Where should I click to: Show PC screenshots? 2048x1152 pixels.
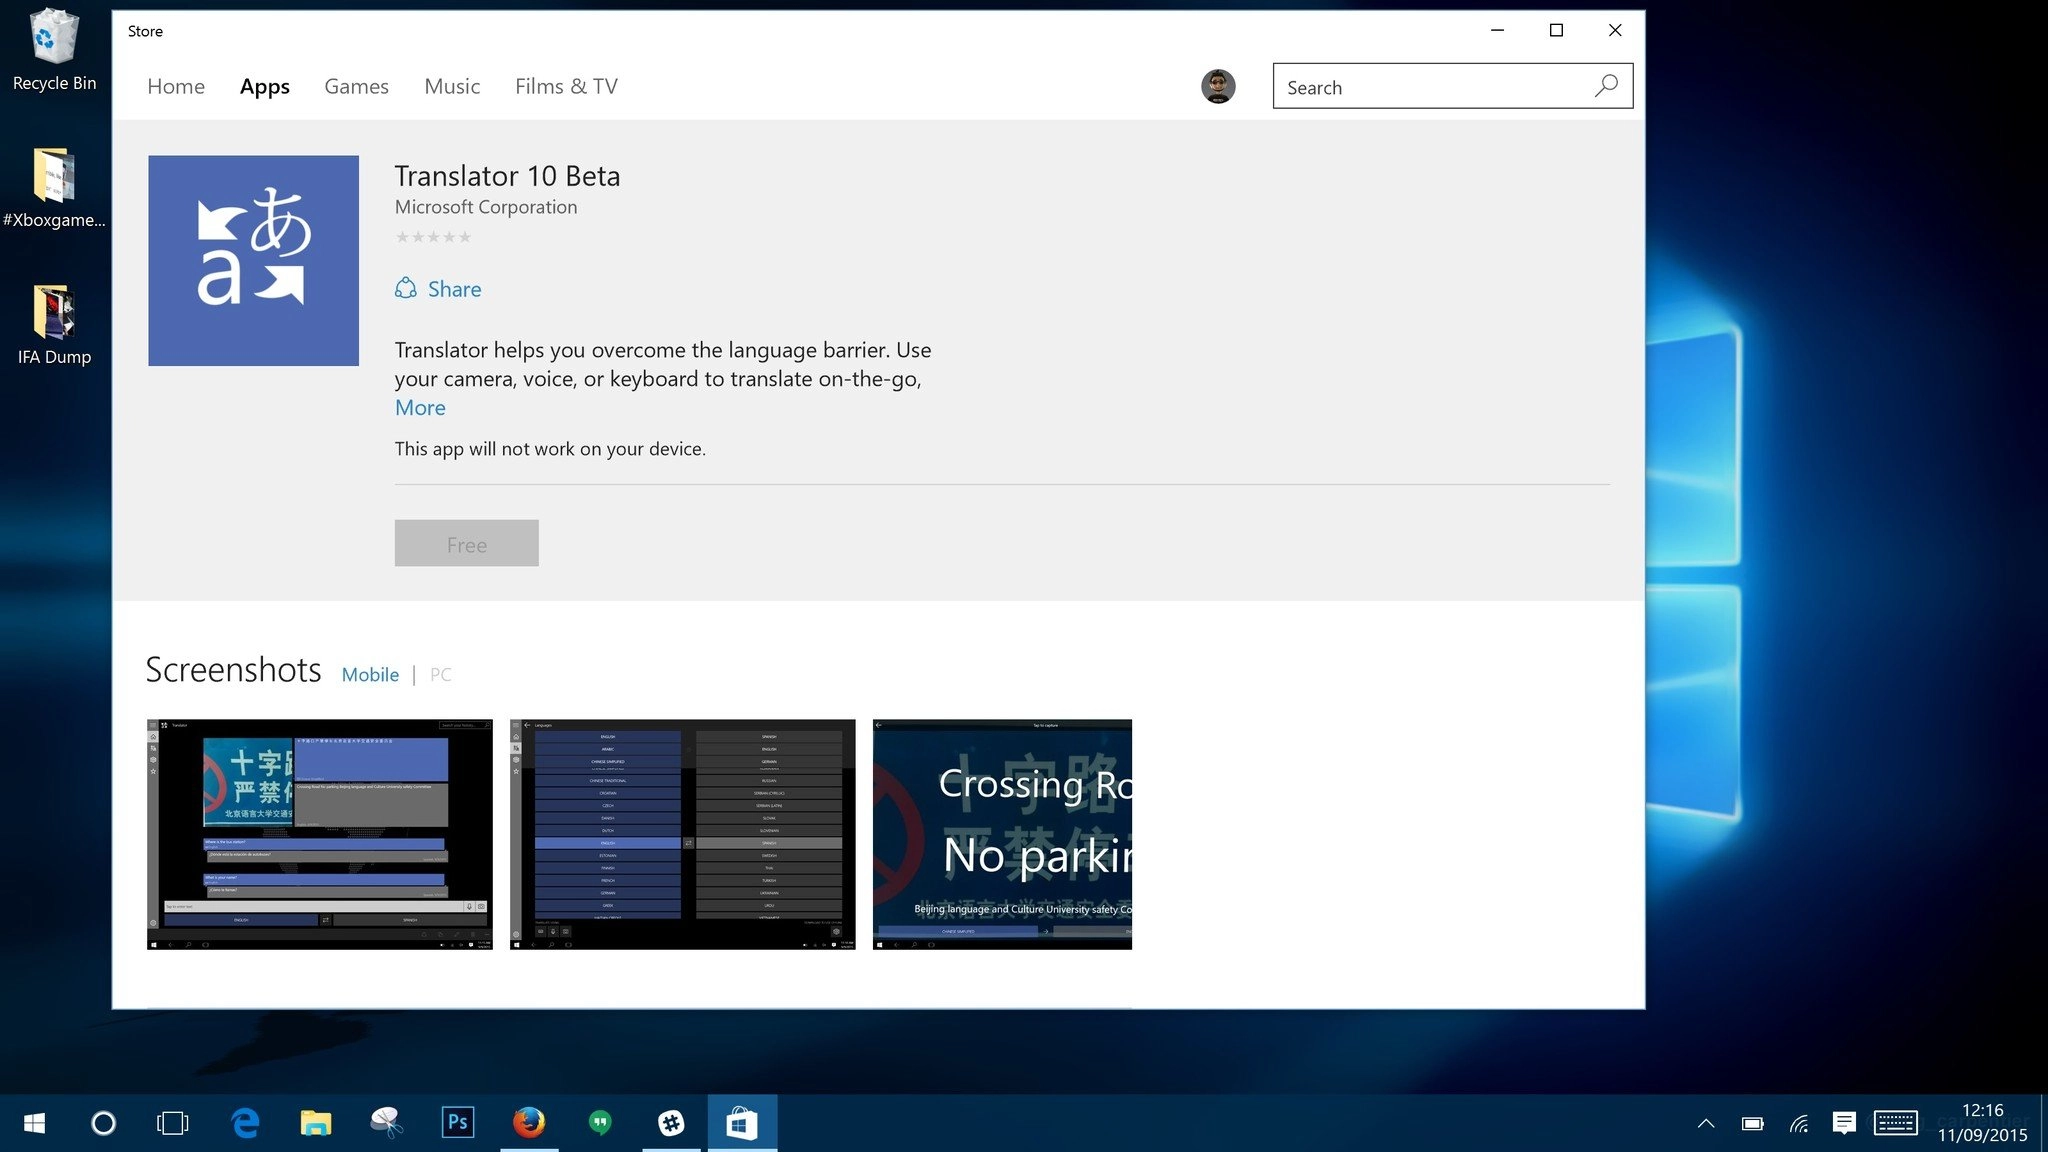441,675
